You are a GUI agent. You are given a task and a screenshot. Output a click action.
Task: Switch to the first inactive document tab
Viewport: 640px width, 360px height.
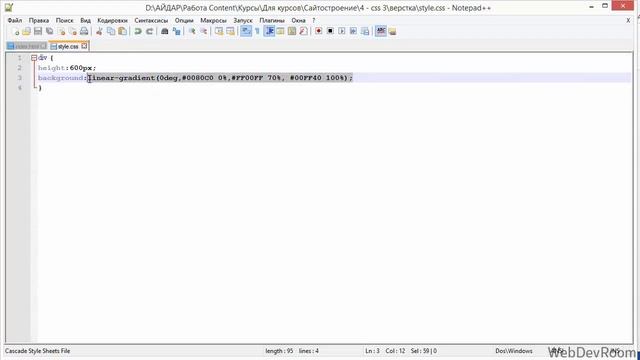pos(27,46)
